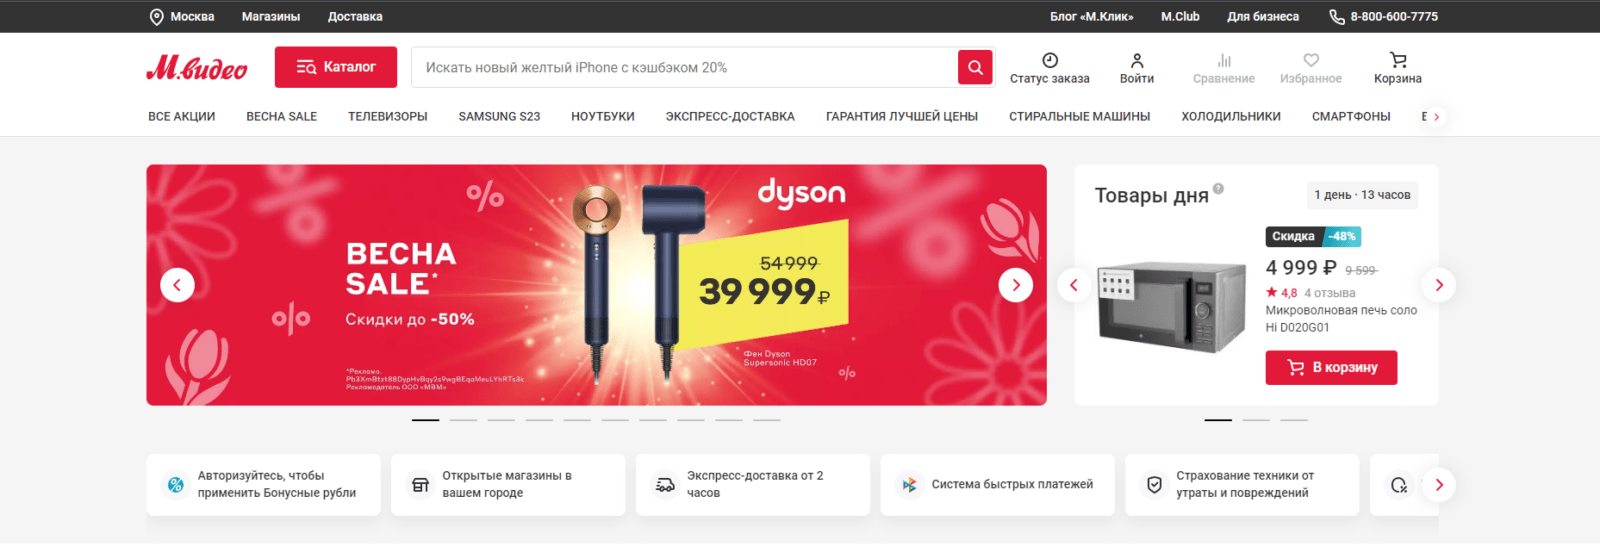This screenshot has height=546, width=1600.
Task: Open Сравнение comparison icon
Action: click(1224, 60)
